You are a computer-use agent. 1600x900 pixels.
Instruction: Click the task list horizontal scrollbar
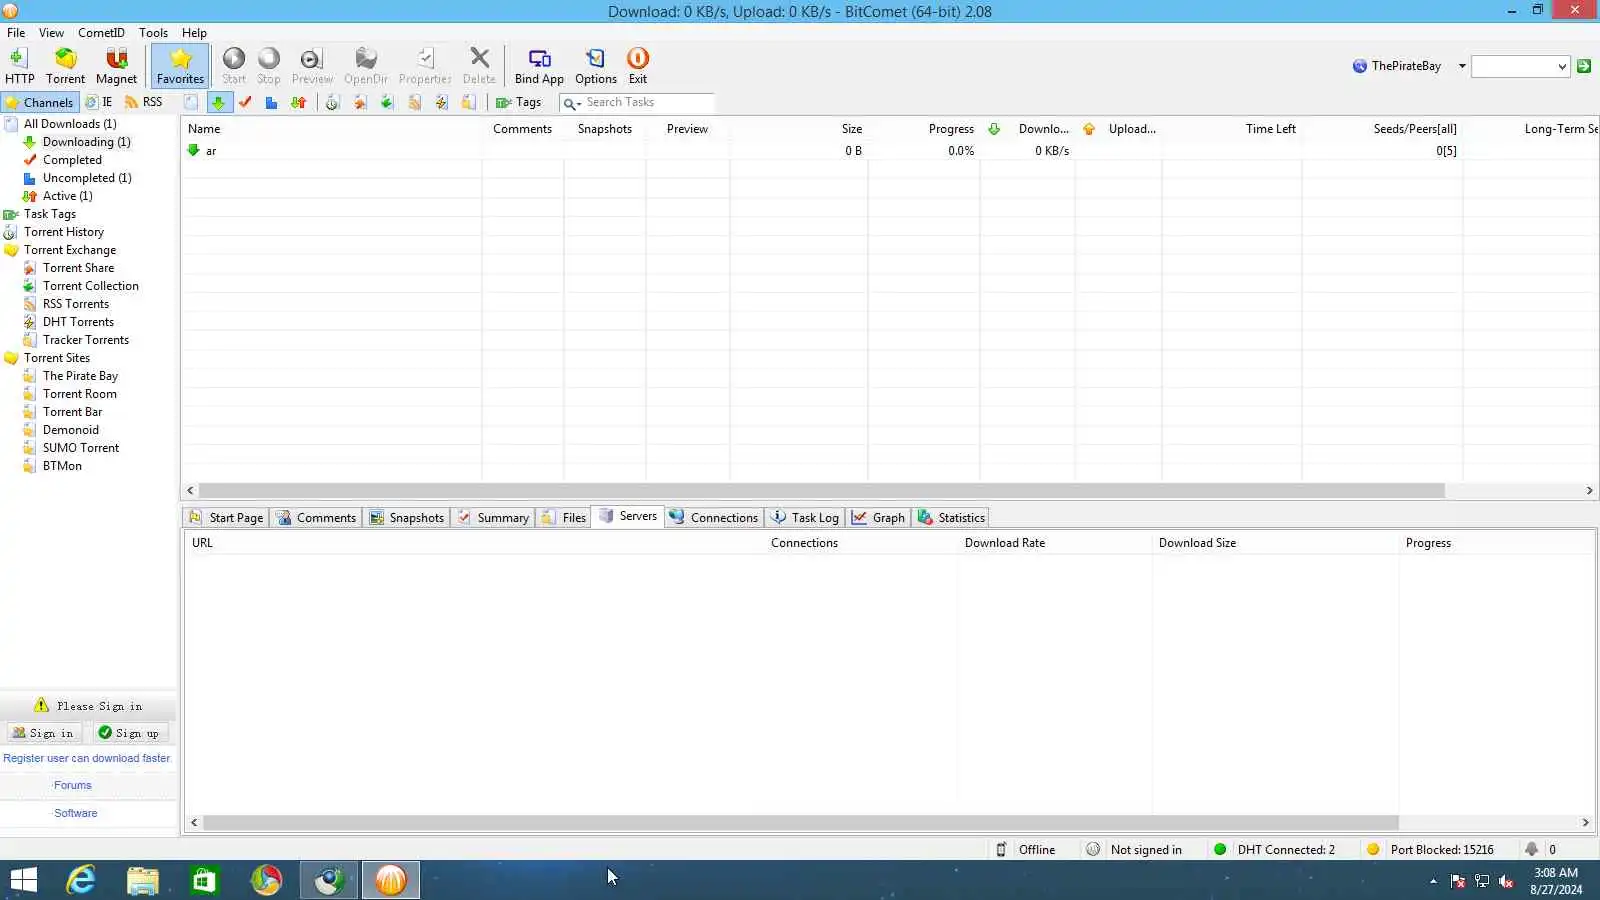822,490
